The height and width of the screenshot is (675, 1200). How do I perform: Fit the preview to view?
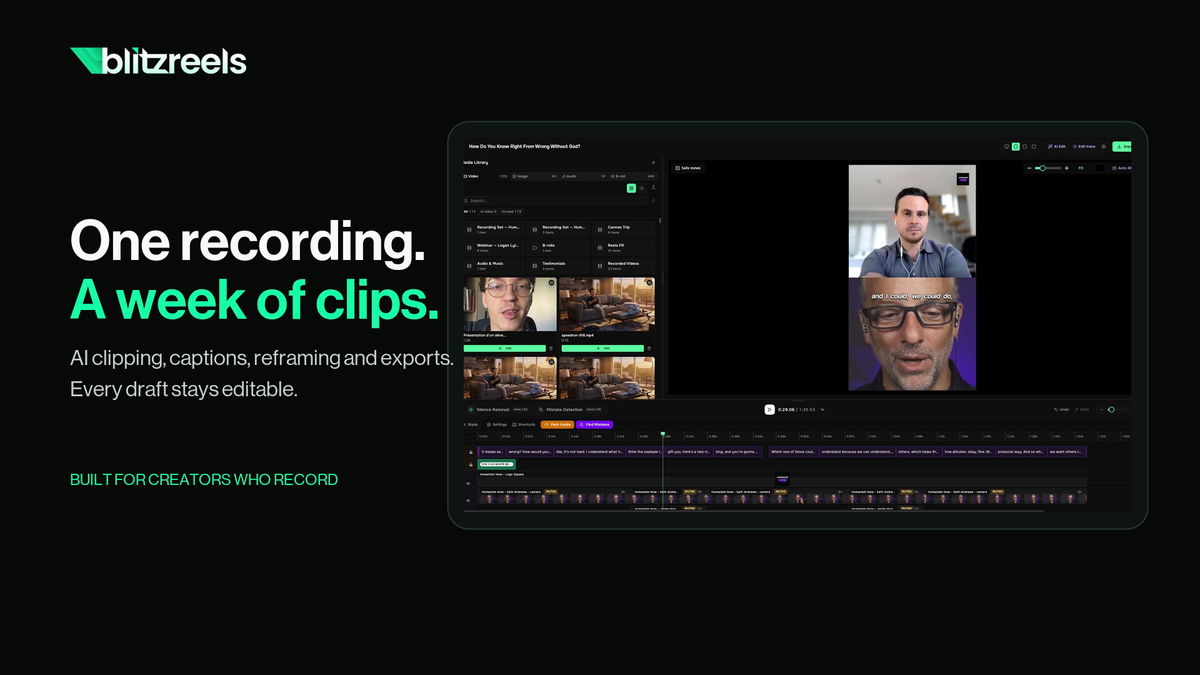[1081, 168]
